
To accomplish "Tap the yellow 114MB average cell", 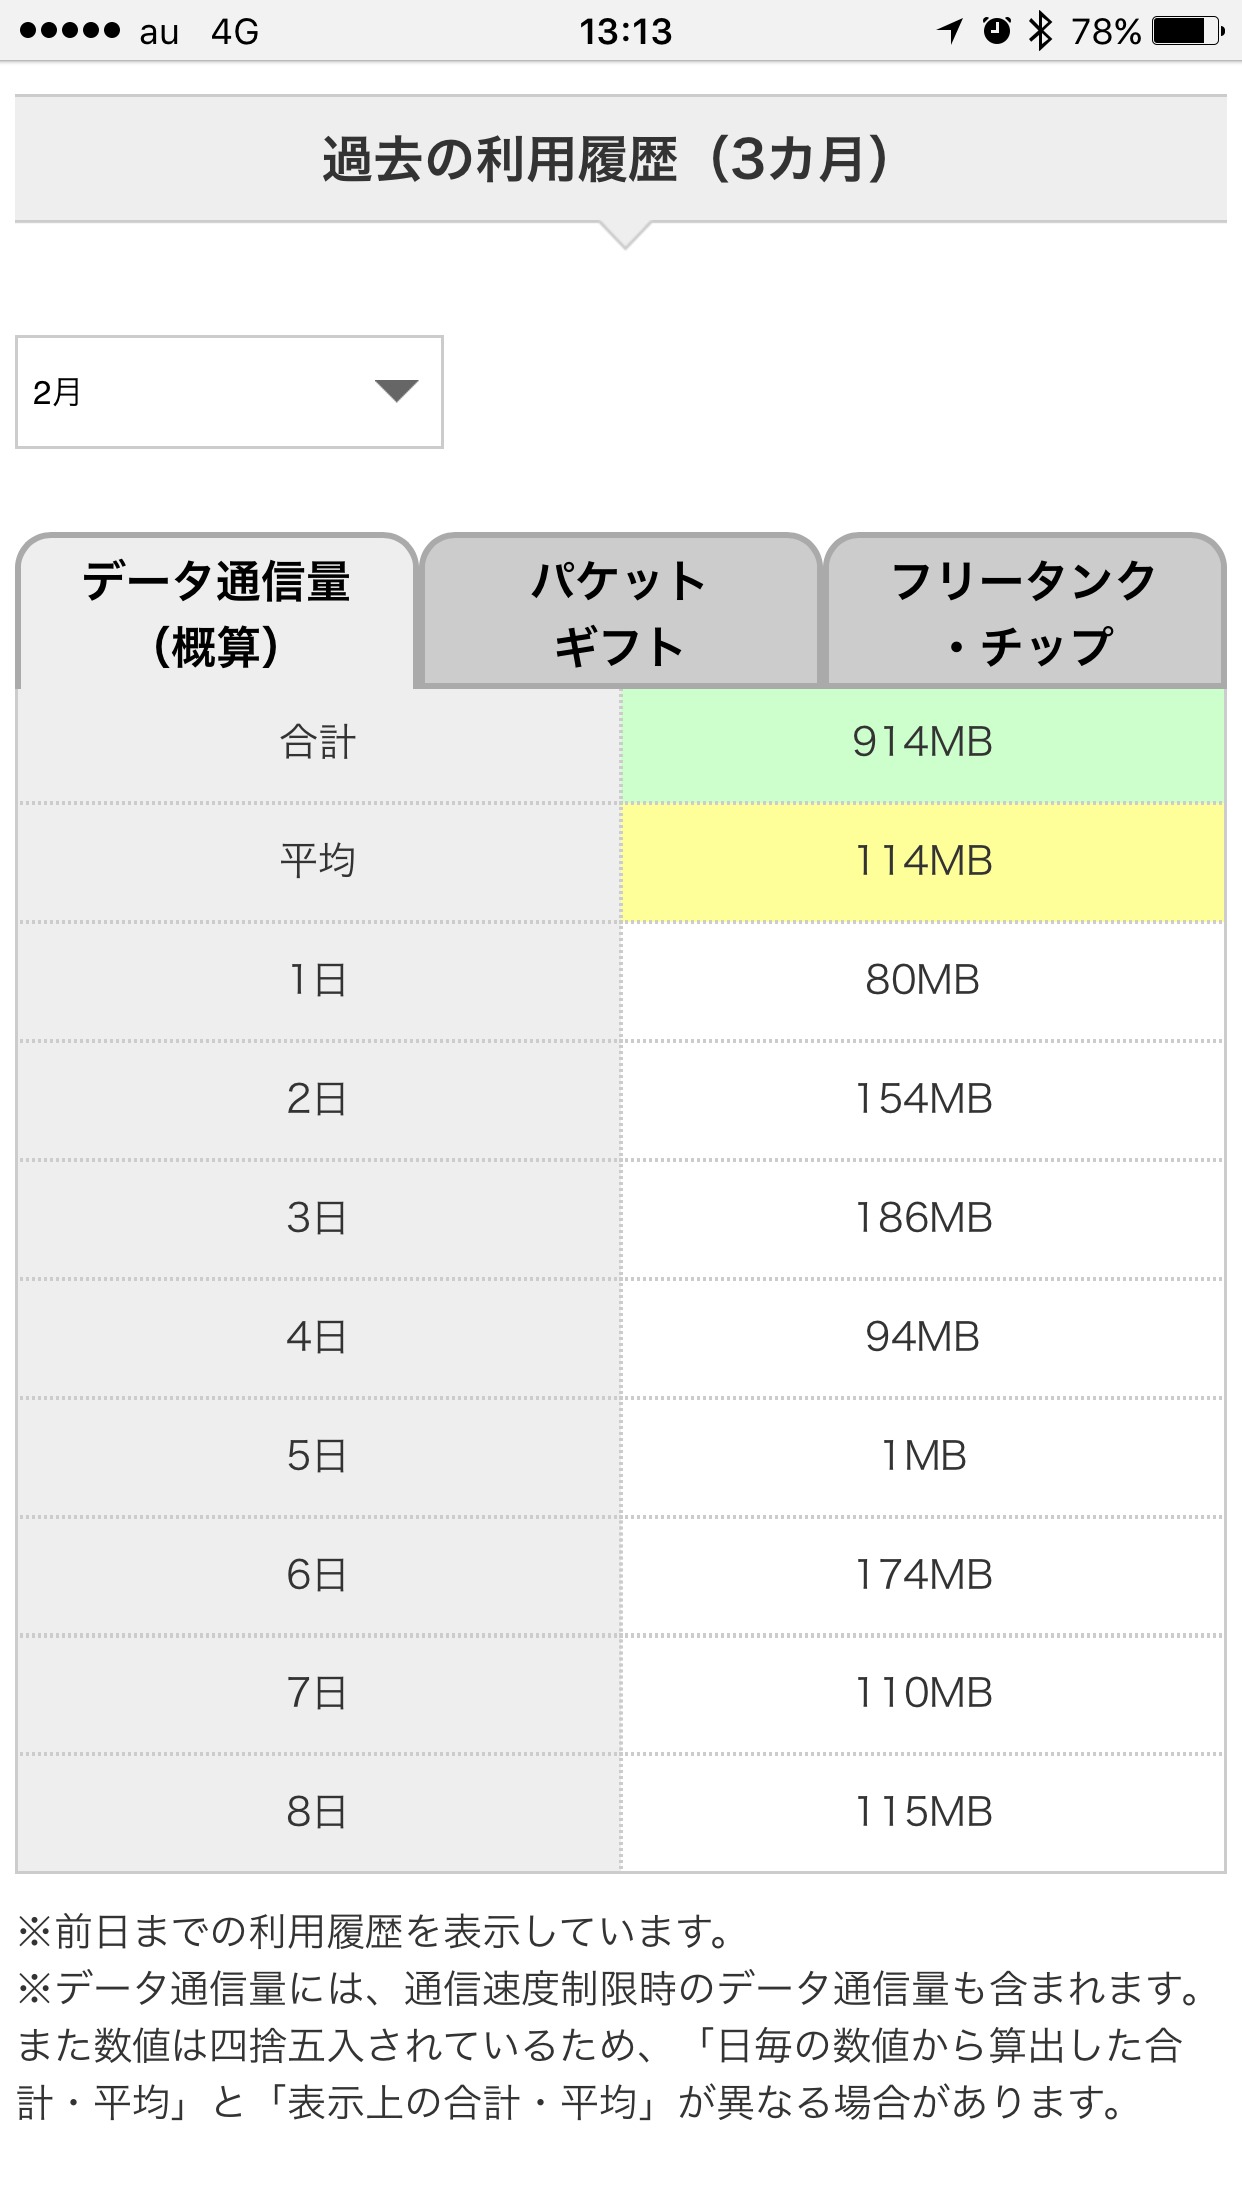I will [922, 861].
